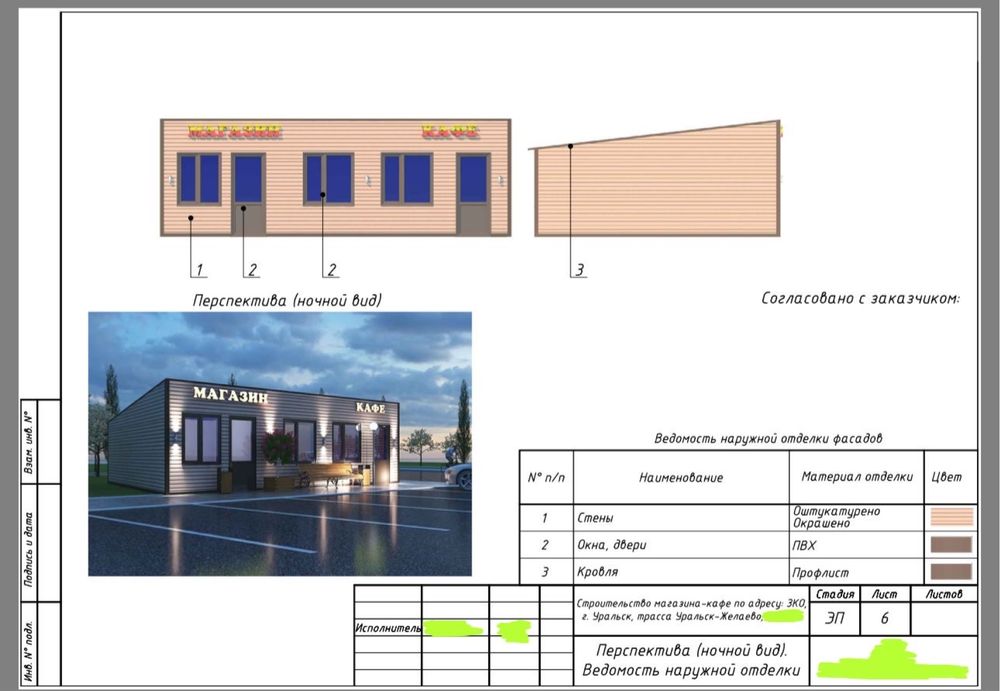Viewport: 1000px width, 691px height.
Task: Click the wall color swatch in row 1
Action: 952,517
